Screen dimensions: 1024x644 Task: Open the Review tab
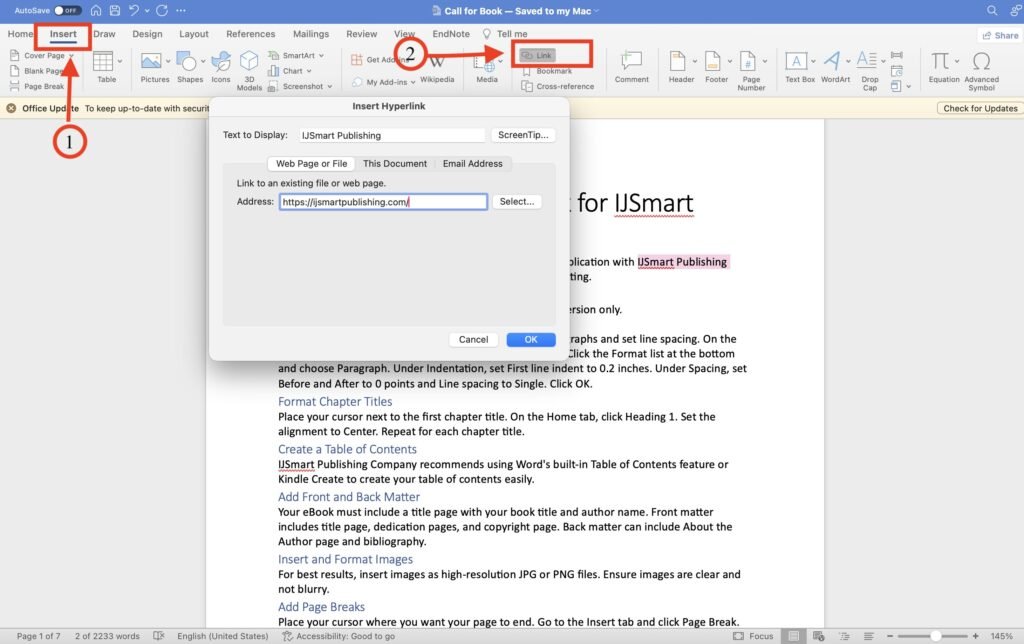click(x=362, y=34)
